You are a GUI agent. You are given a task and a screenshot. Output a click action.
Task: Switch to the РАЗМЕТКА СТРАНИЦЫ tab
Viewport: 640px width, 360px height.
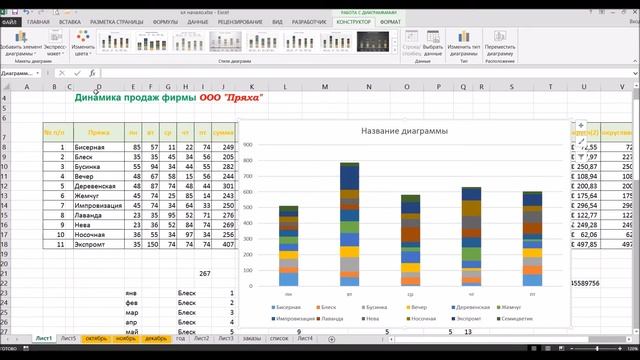coord(117,22)
